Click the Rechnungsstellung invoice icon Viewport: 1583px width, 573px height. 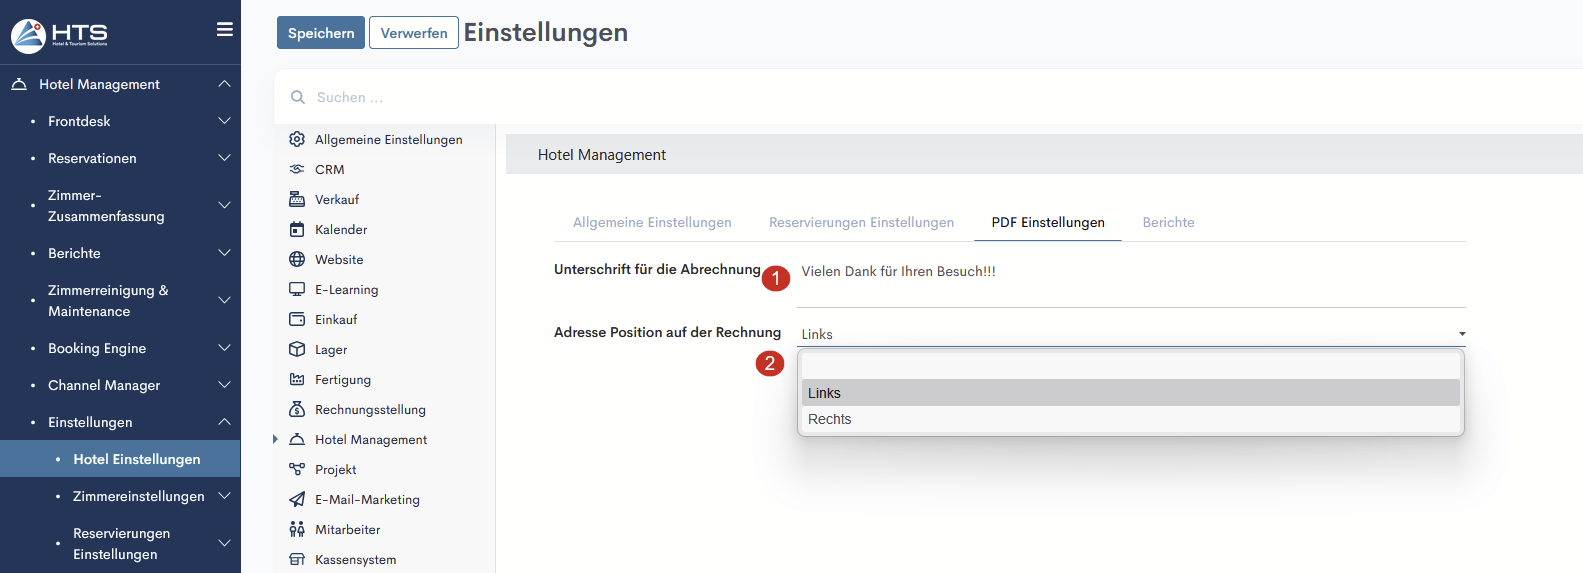click(297, 409)
